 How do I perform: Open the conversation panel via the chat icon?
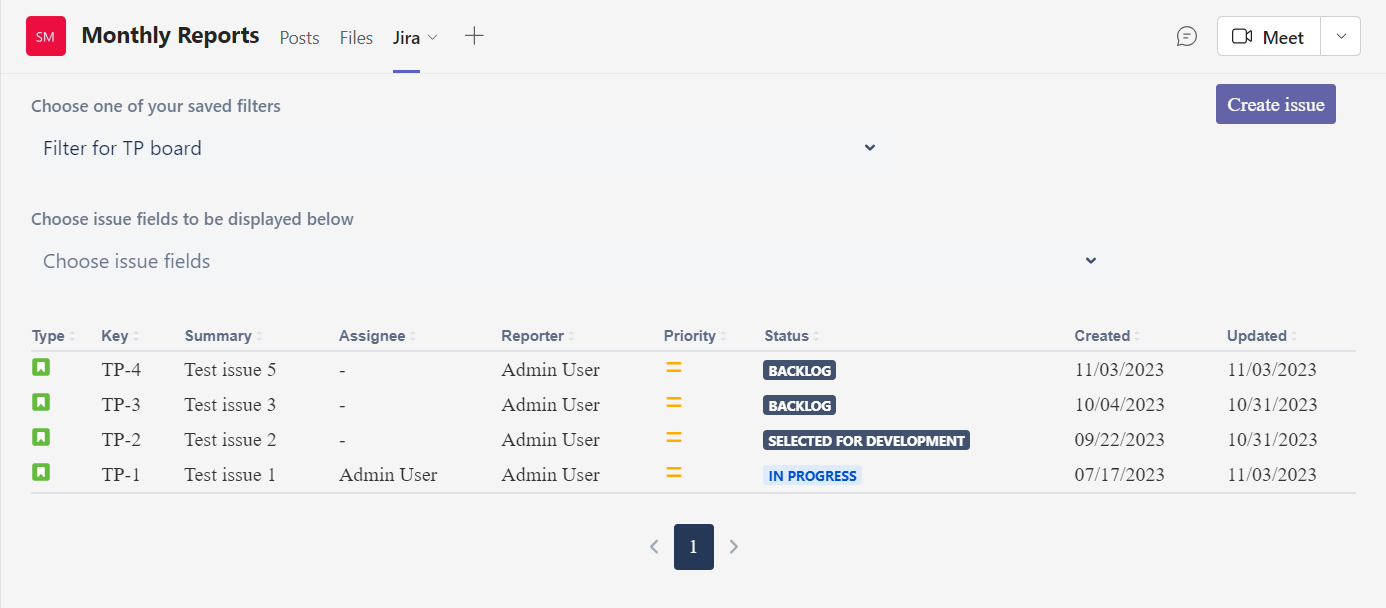[1186, 35]
